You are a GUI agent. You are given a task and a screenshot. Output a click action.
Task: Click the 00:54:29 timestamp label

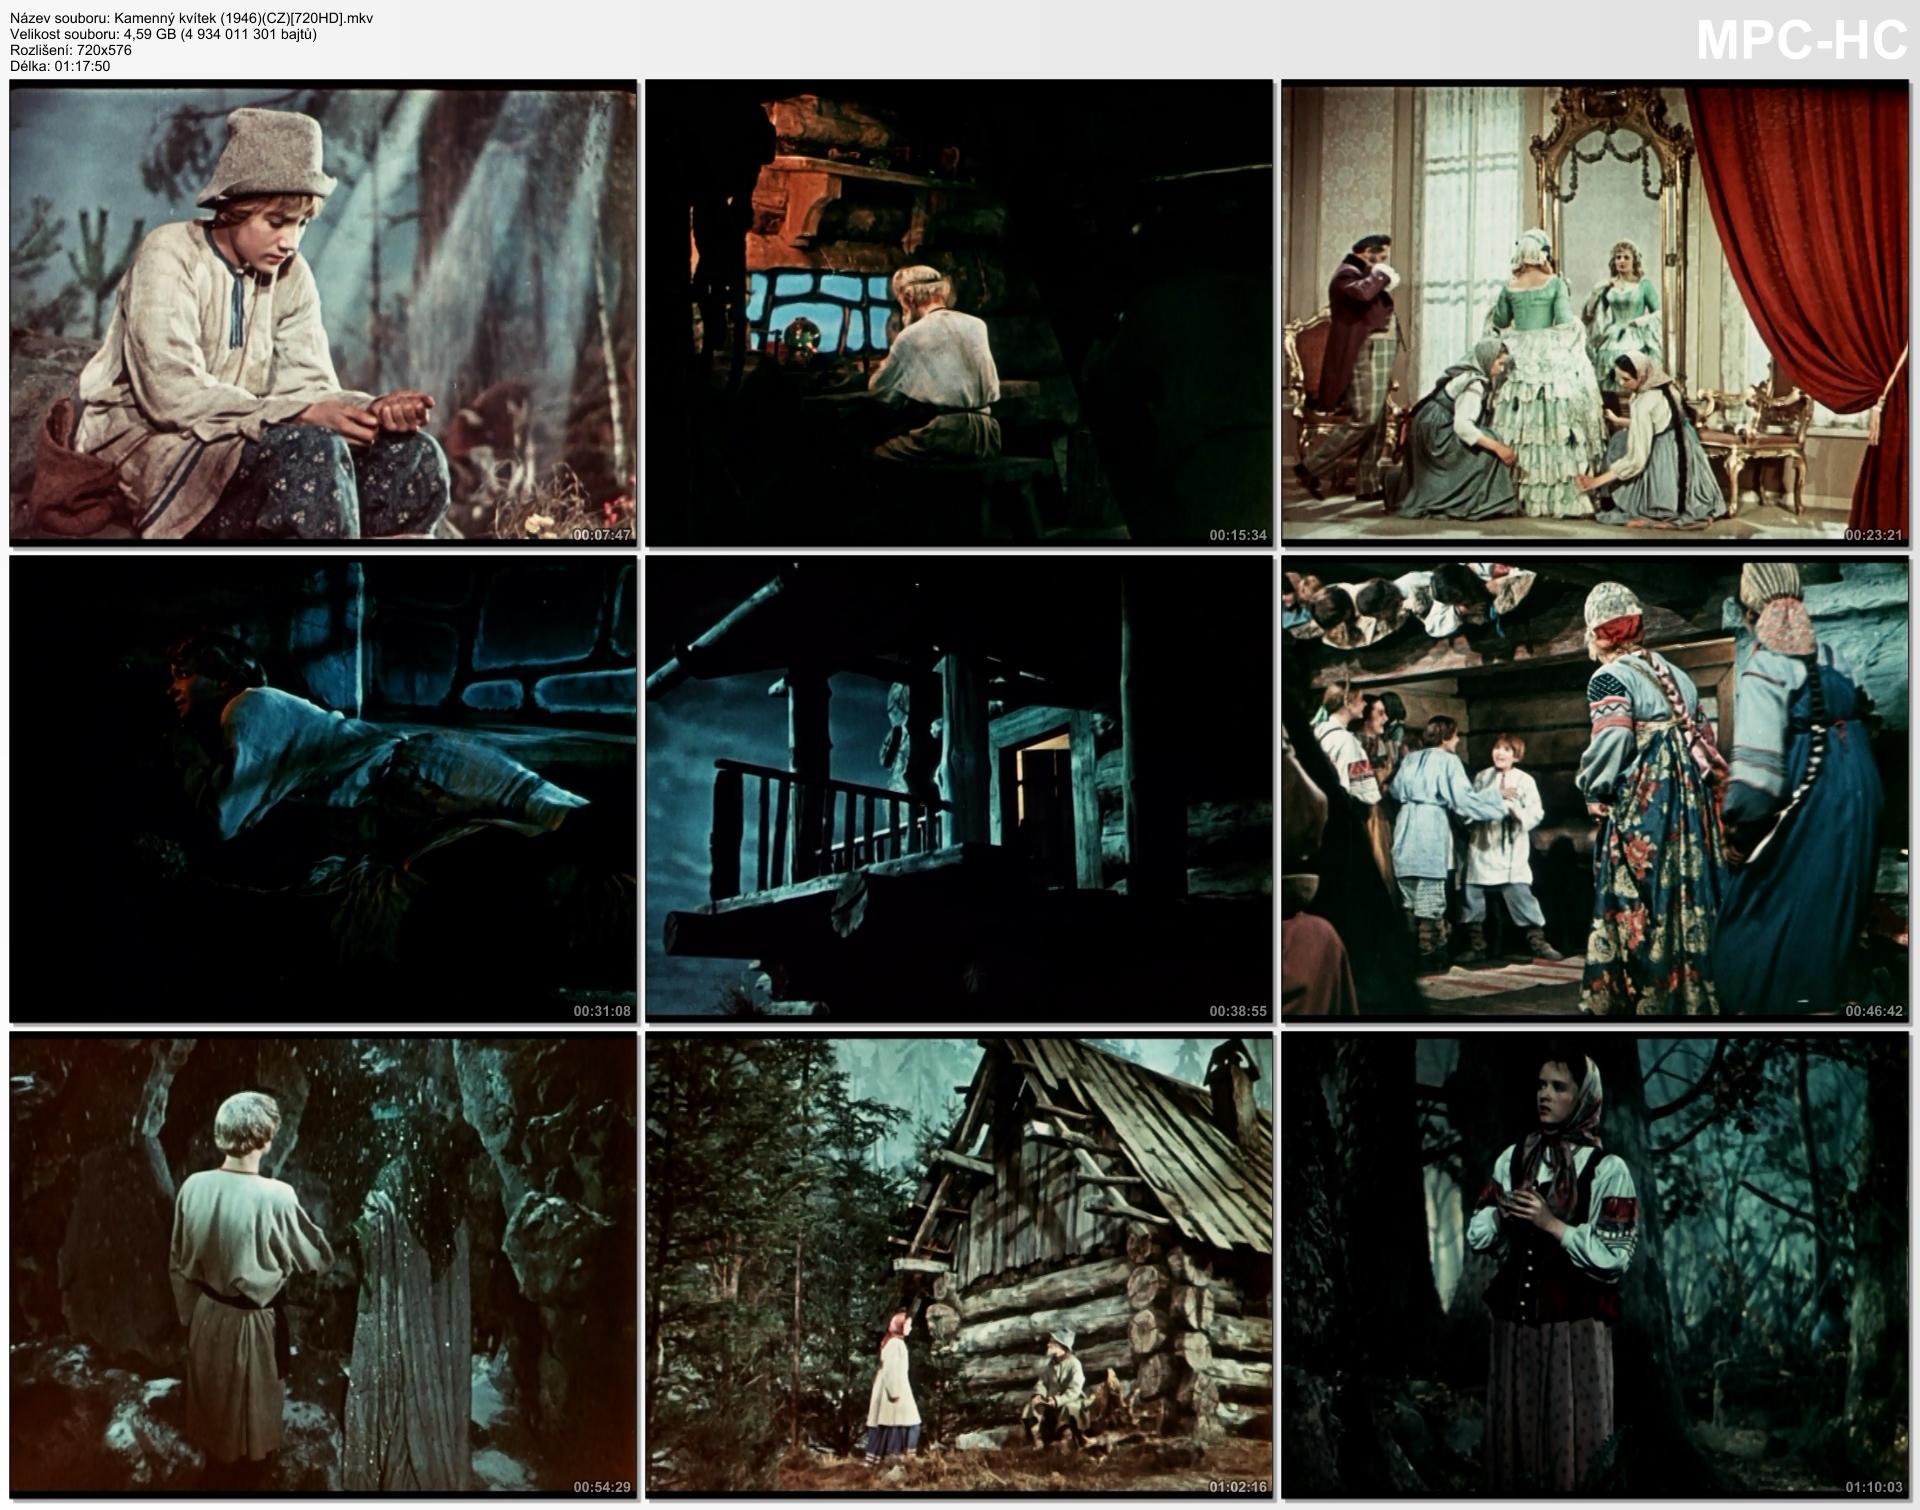[602, 1487]
